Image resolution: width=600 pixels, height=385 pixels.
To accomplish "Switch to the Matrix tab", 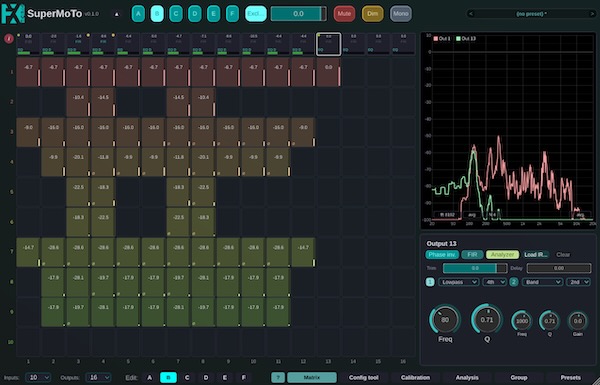I will point(312,377).
